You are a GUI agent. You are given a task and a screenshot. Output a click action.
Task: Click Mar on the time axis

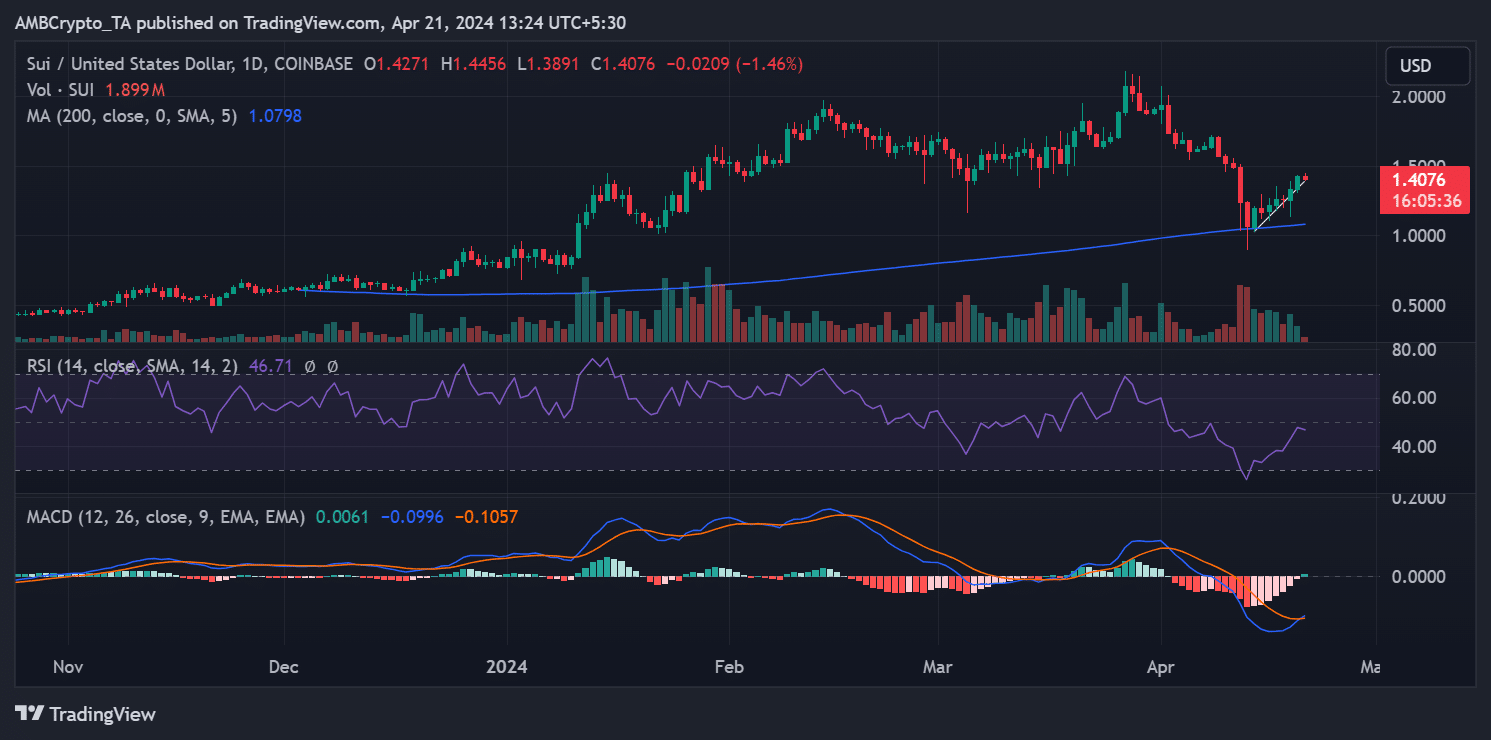939,666
